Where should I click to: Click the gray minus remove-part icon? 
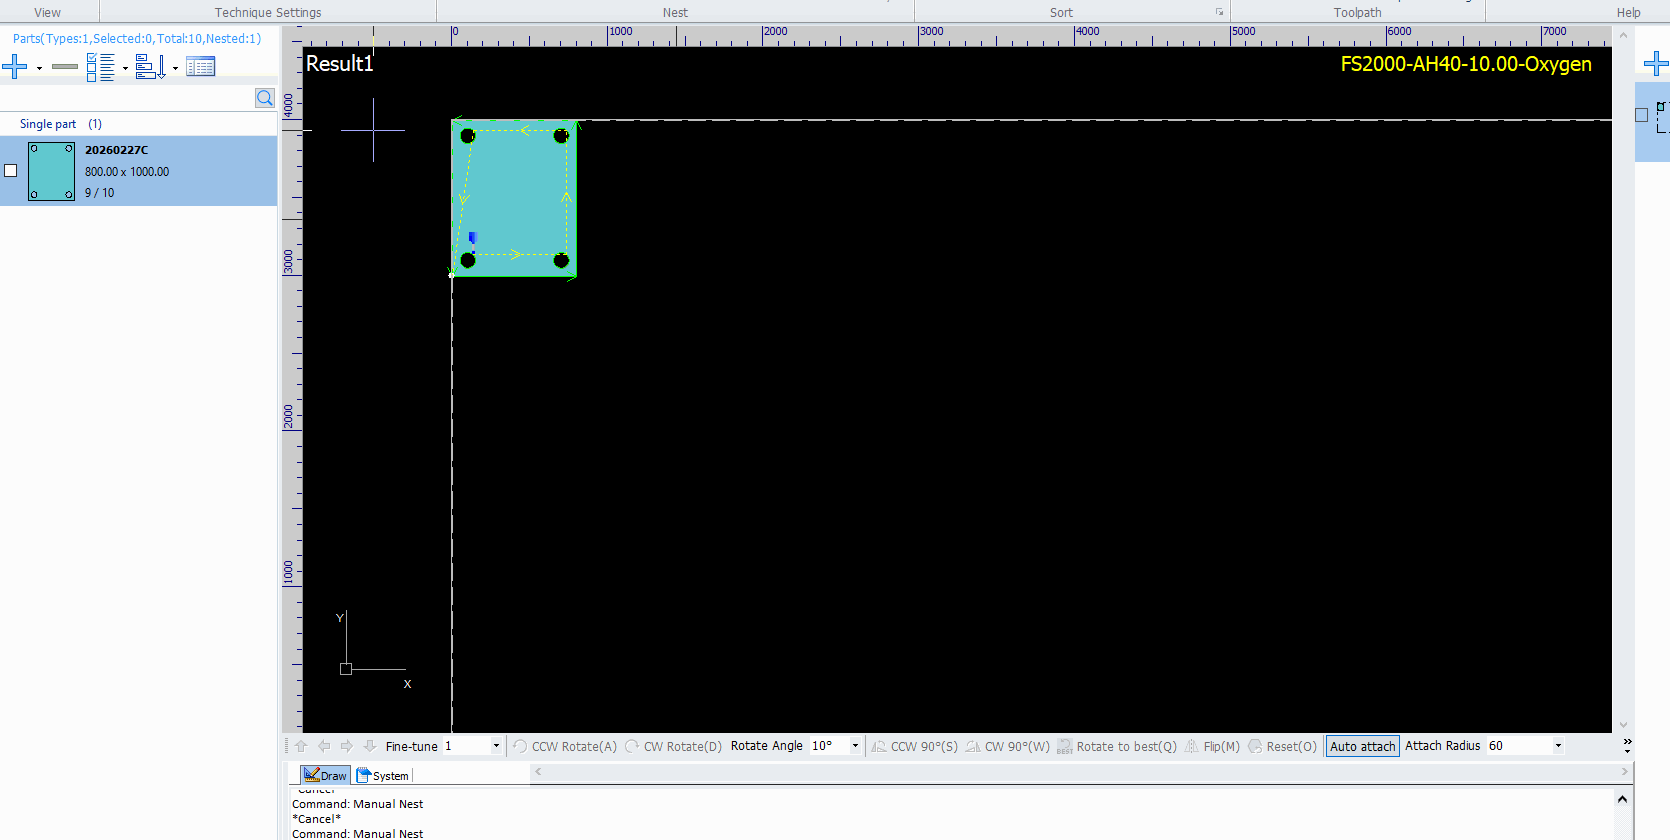[65, 67]
